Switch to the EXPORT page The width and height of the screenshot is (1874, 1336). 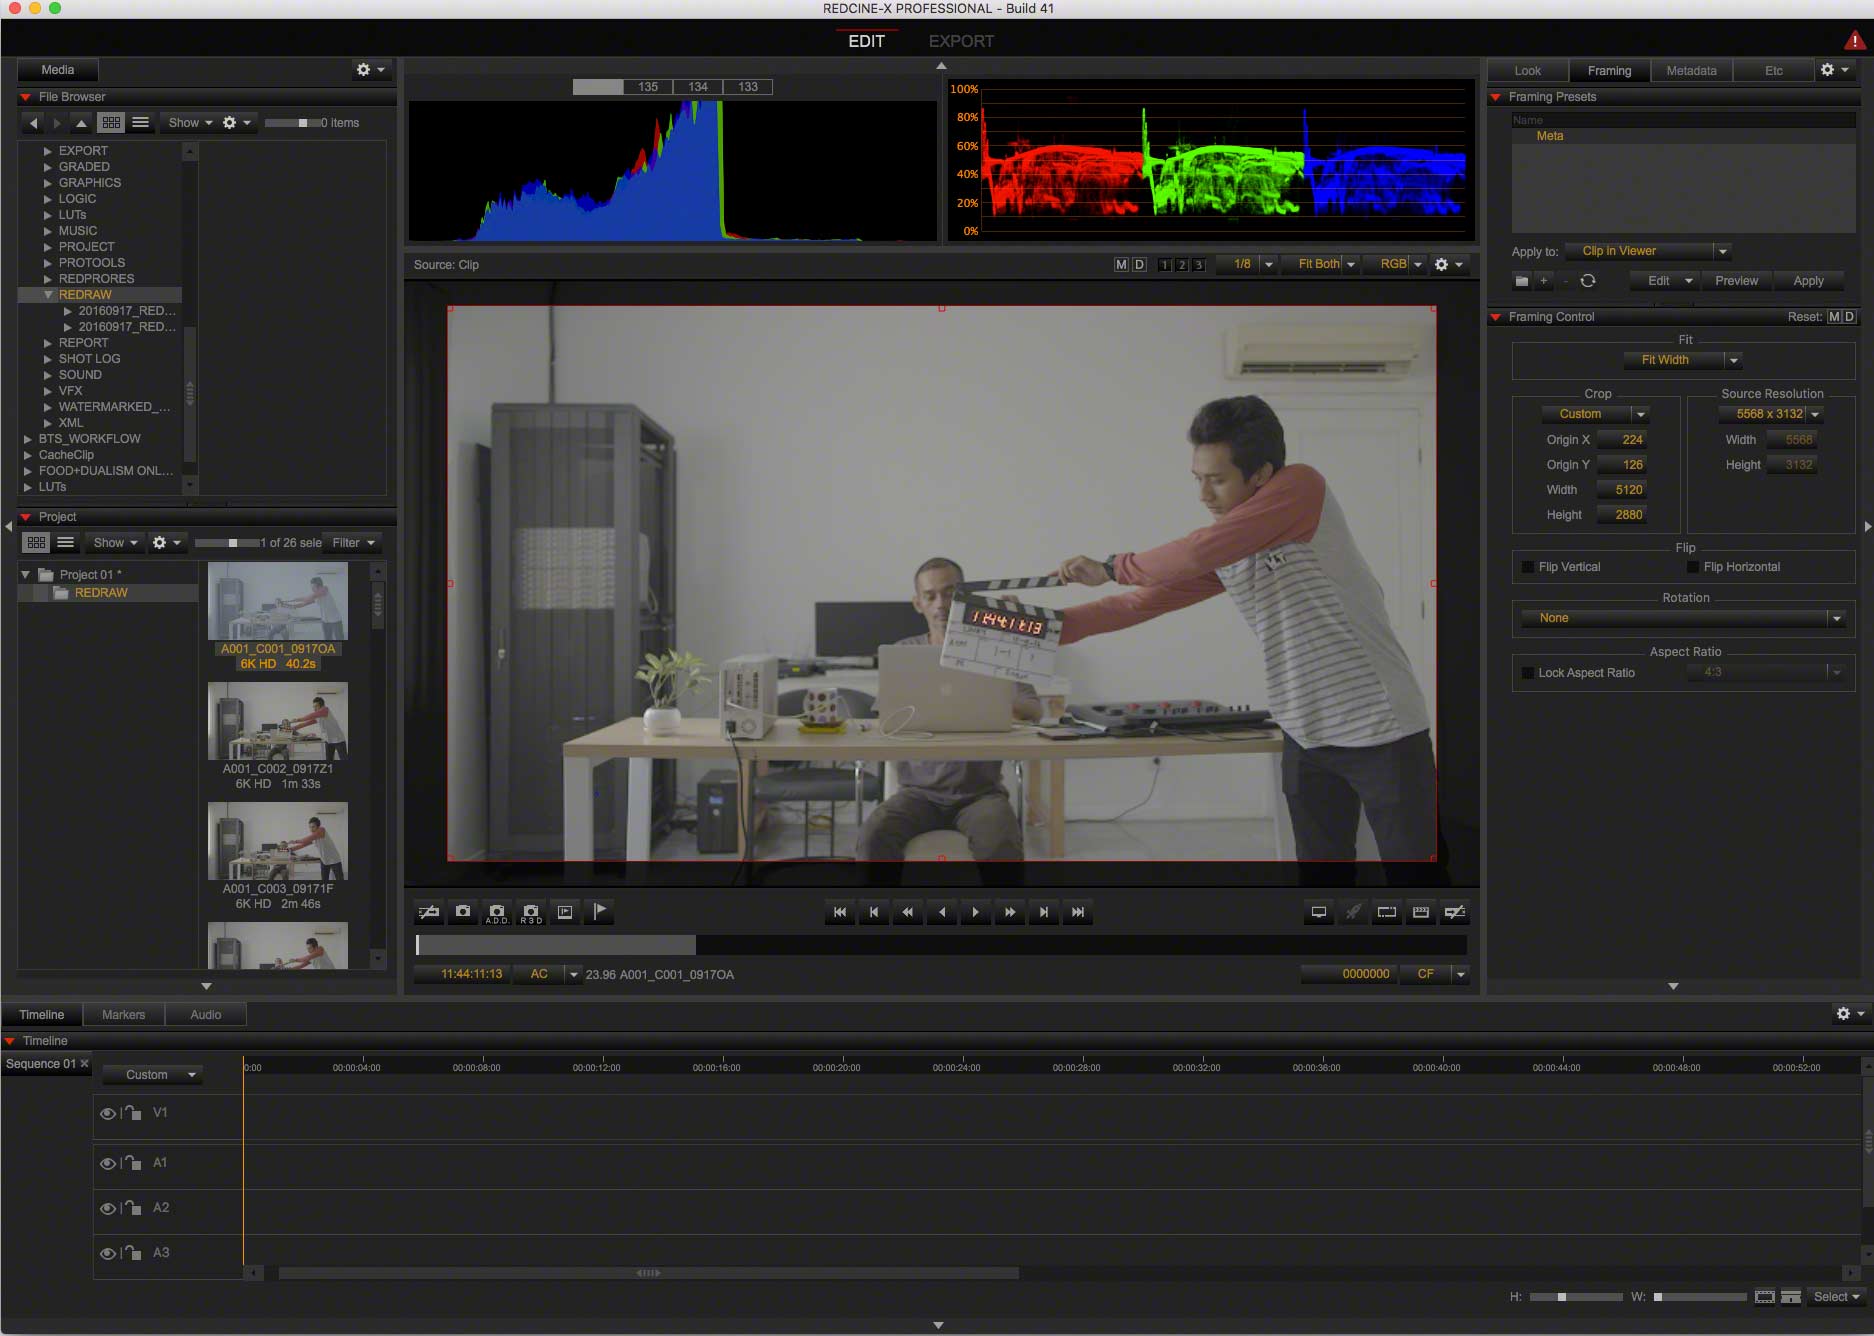pyautogui.click(x=961, y=41)
